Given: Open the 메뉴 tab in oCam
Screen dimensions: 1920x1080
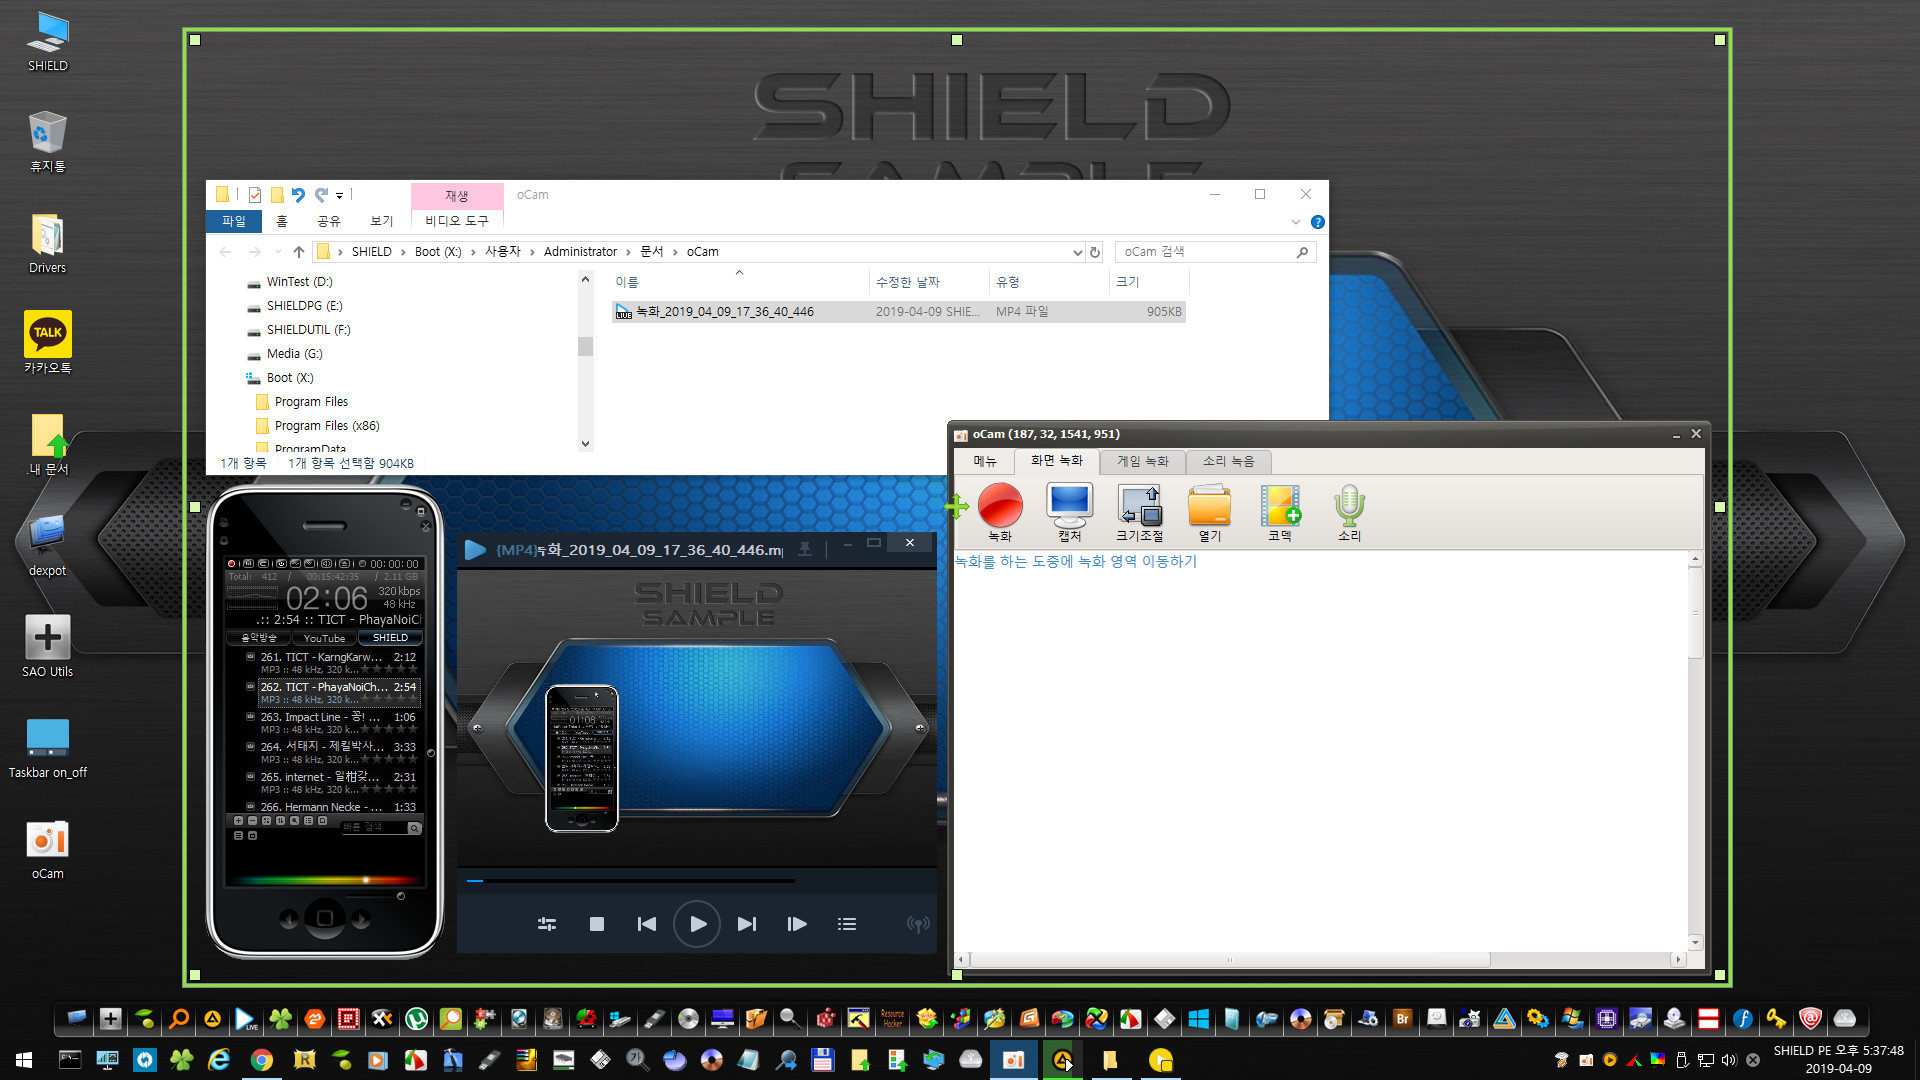Looking at the screenshot, I should [985, 461].
